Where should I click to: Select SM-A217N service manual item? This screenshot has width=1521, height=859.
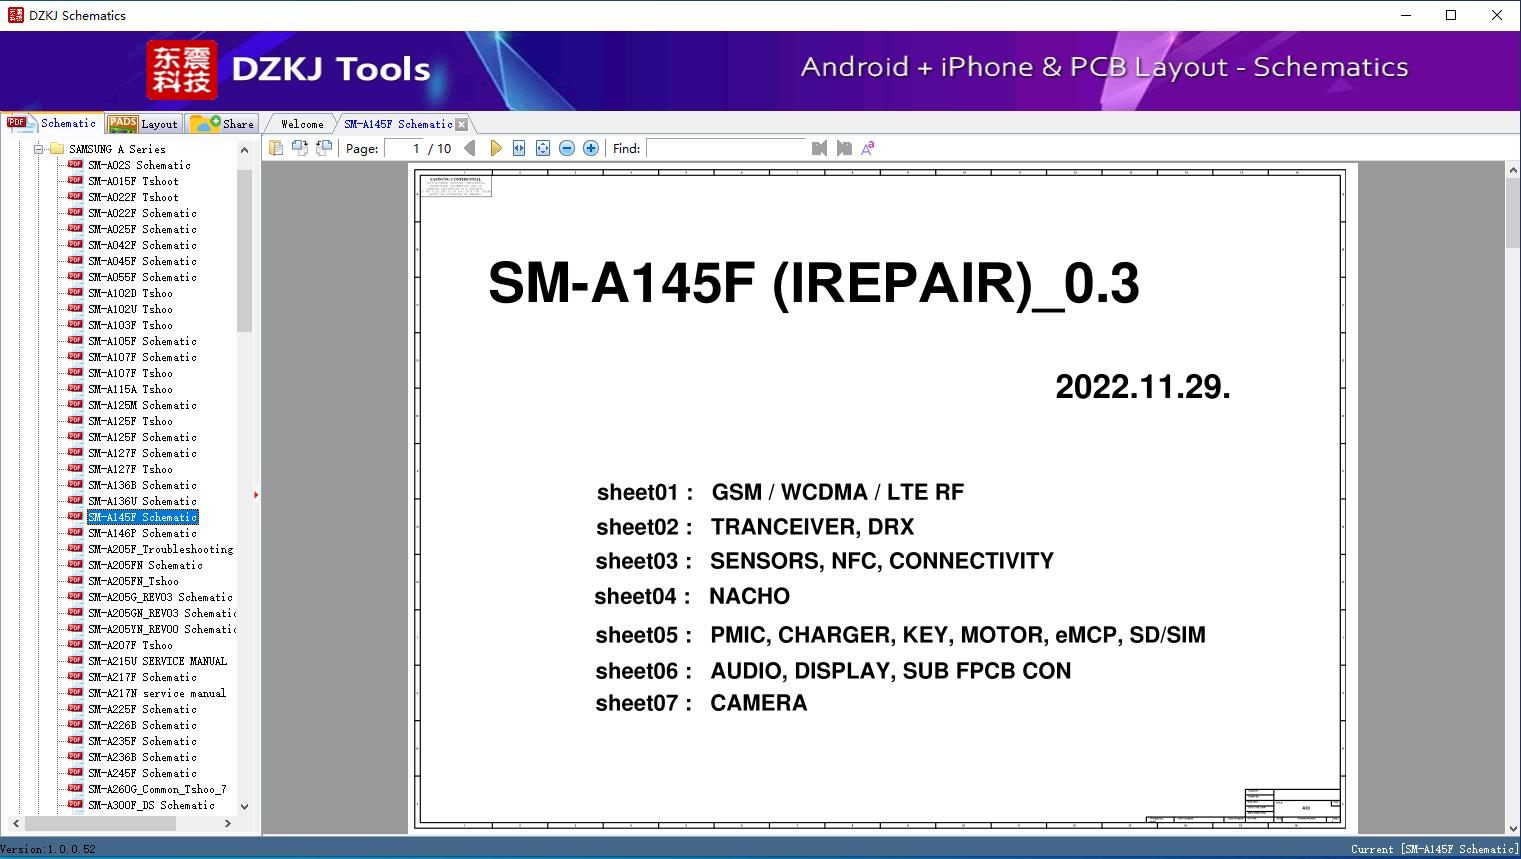click(x=157, y=693)
